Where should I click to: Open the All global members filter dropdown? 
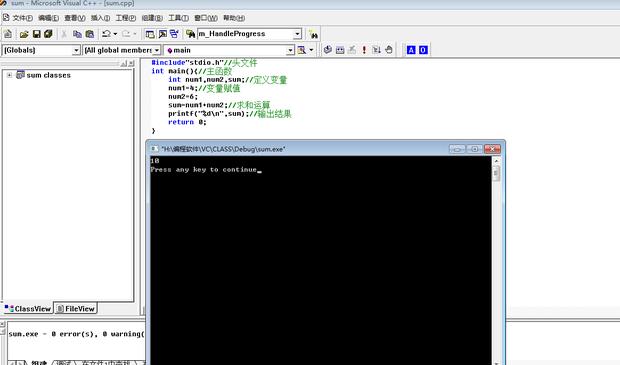(157, 50)
